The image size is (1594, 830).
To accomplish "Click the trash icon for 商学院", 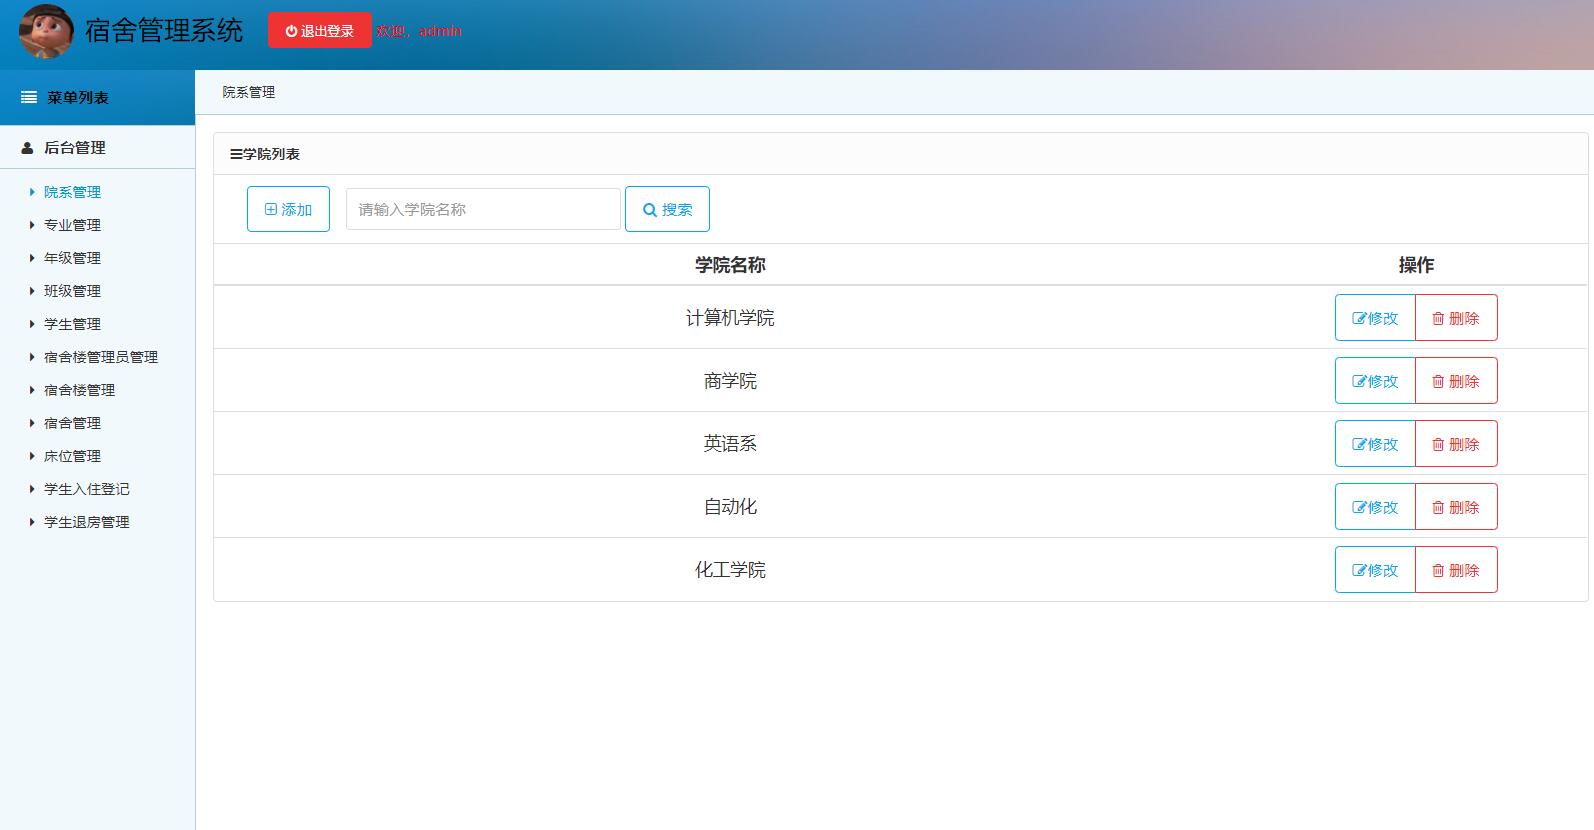I will 1438,381.
